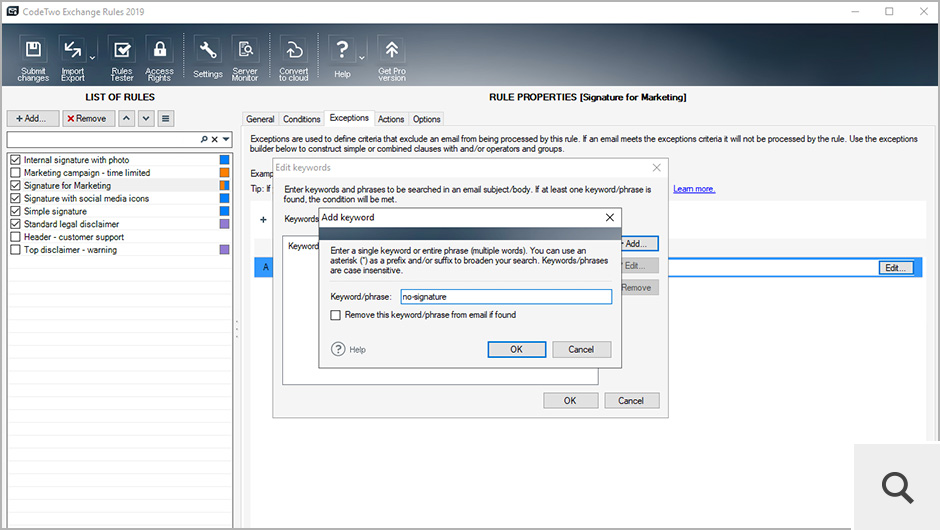Select the Exceptions tab
The width and height of the screenshot is (940, 530).
point(349,118)
